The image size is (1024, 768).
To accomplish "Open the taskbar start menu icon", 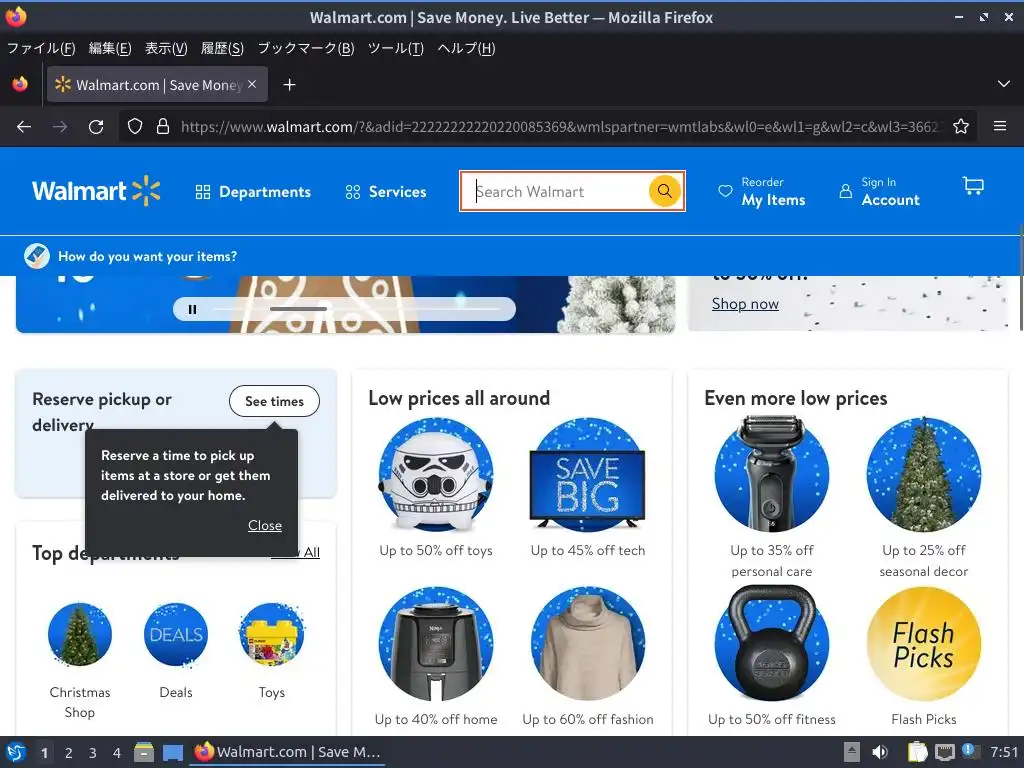I will click(16, 752).
